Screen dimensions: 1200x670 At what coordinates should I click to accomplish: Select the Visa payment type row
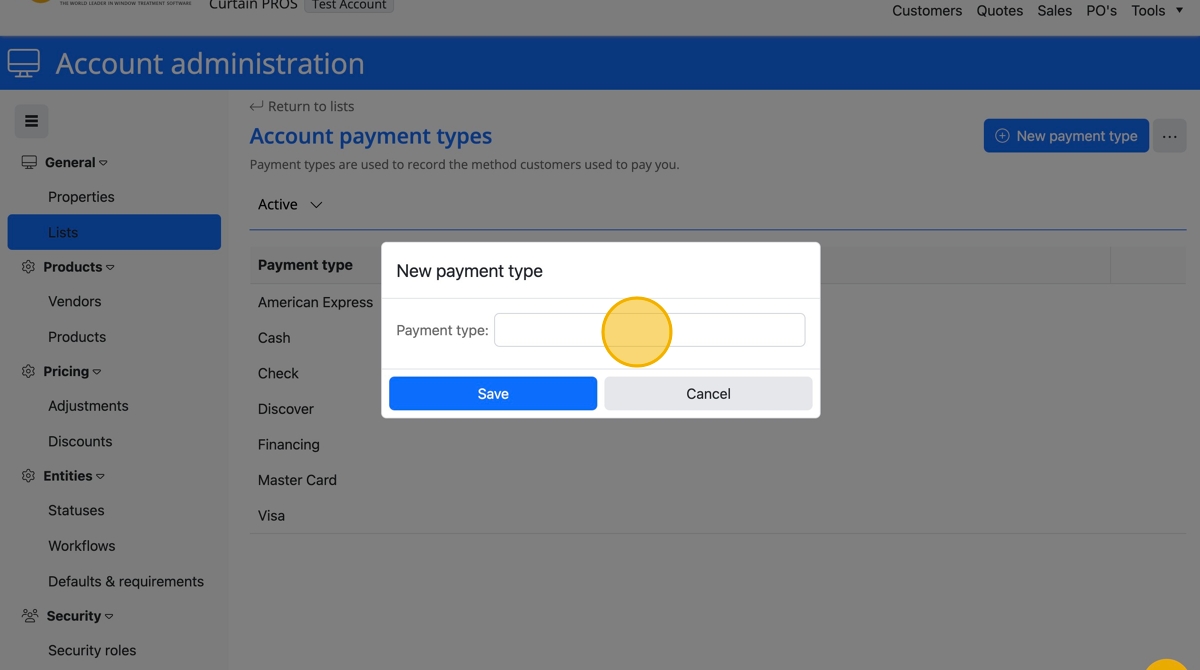tap(718, 516)
